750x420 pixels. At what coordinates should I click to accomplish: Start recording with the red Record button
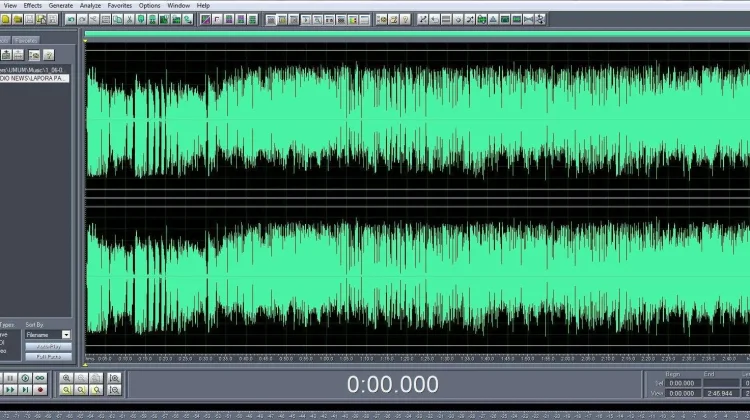click(40, 390)
